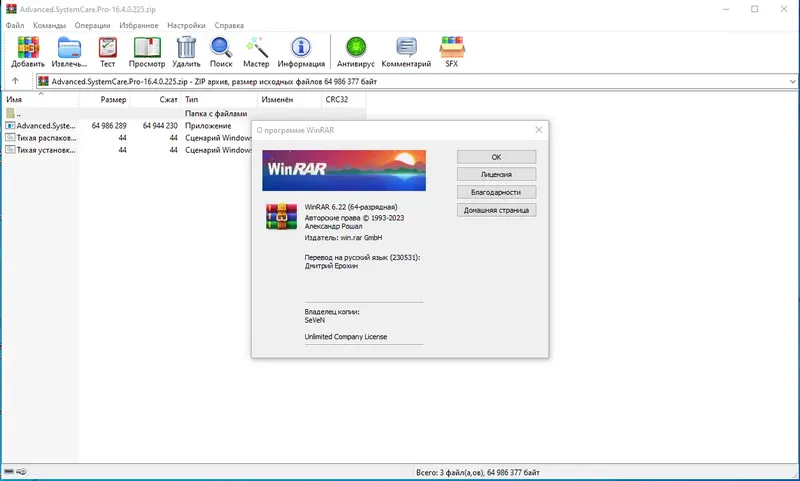Click the Папка с файлами type cell
800x481 pixels.
[x=216, y=113]
